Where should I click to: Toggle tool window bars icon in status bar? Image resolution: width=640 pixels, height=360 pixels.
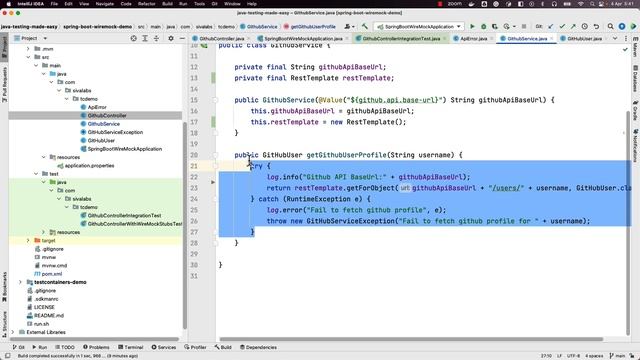[7, 356]
